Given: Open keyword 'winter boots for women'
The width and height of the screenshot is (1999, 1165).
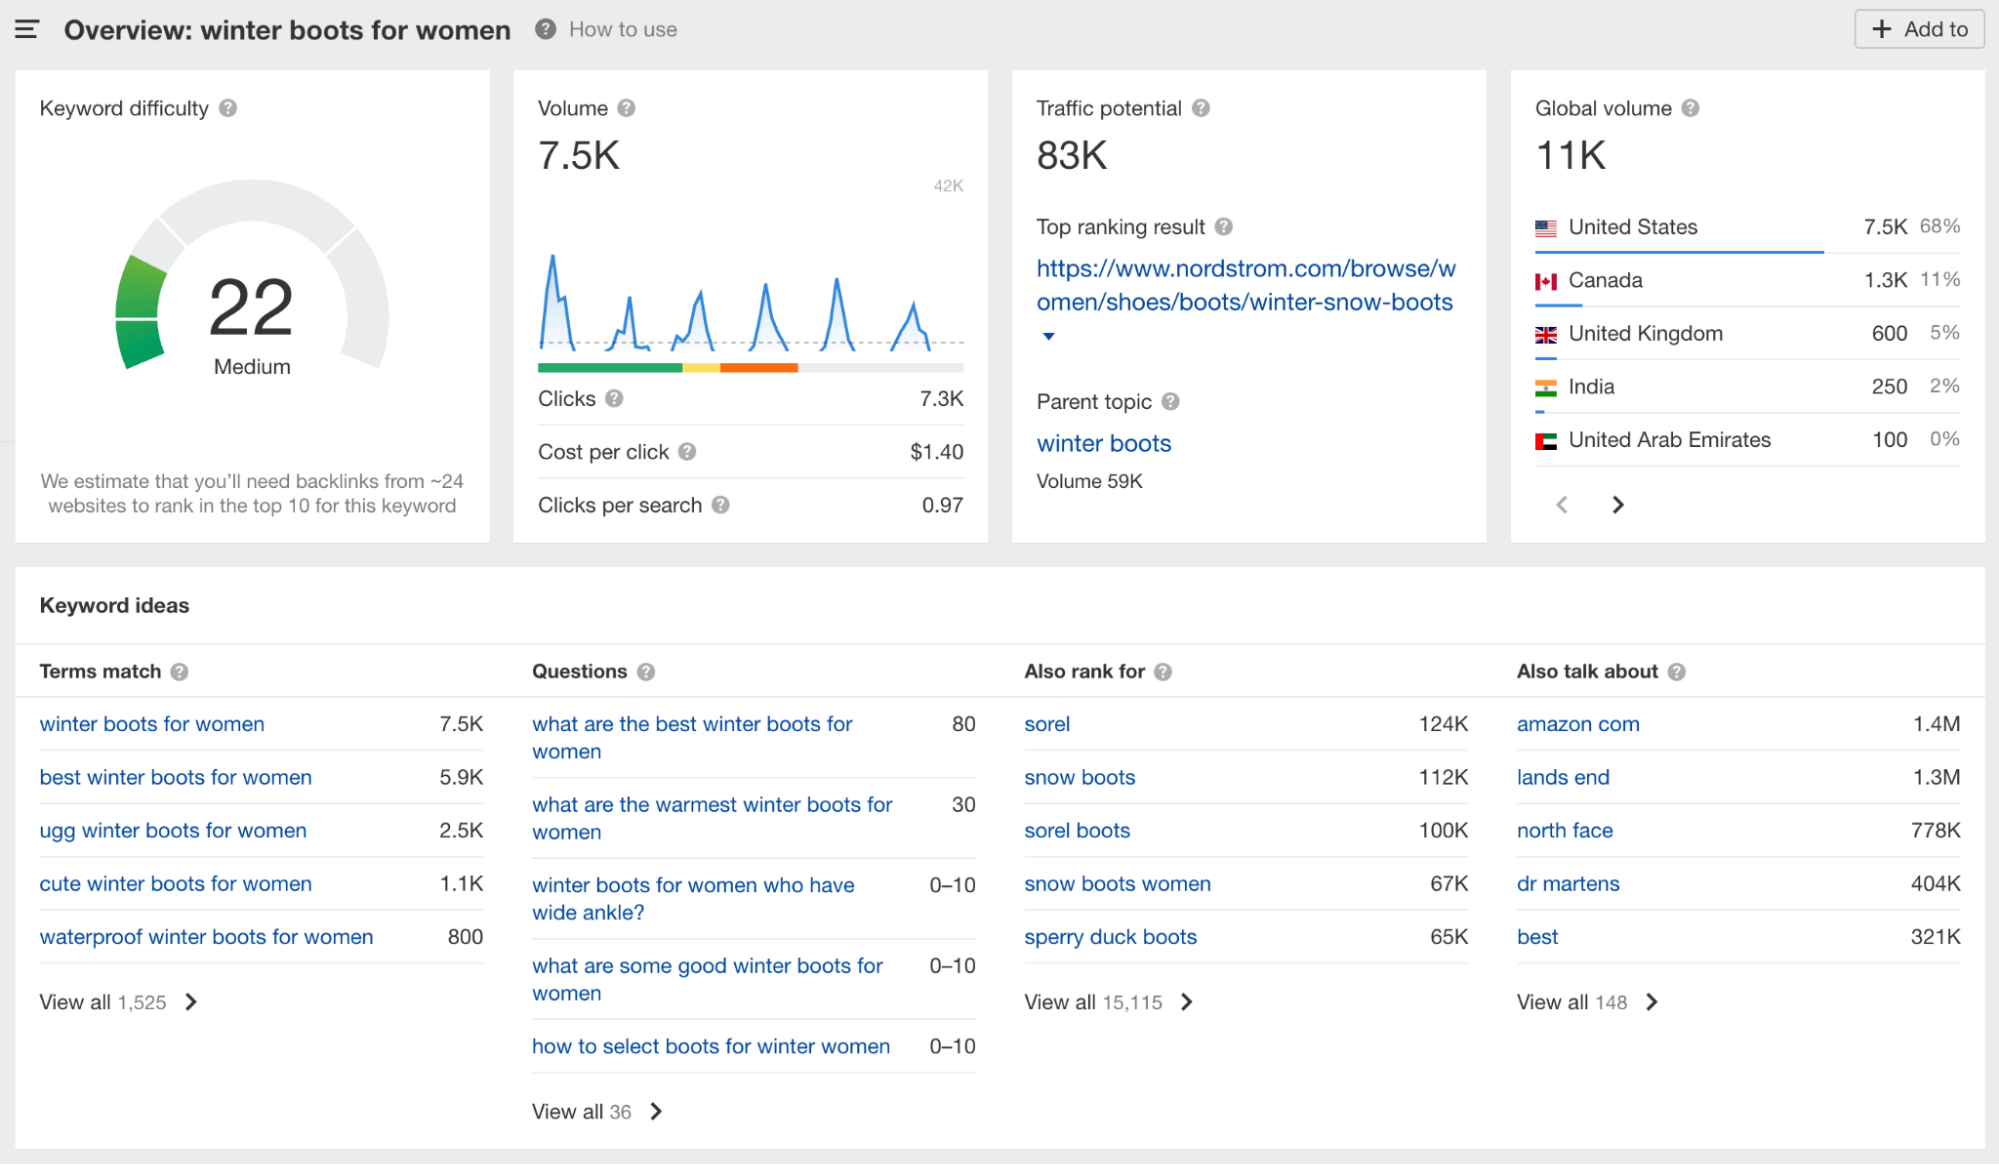Looking at the screenshot, I should (152, 724).
